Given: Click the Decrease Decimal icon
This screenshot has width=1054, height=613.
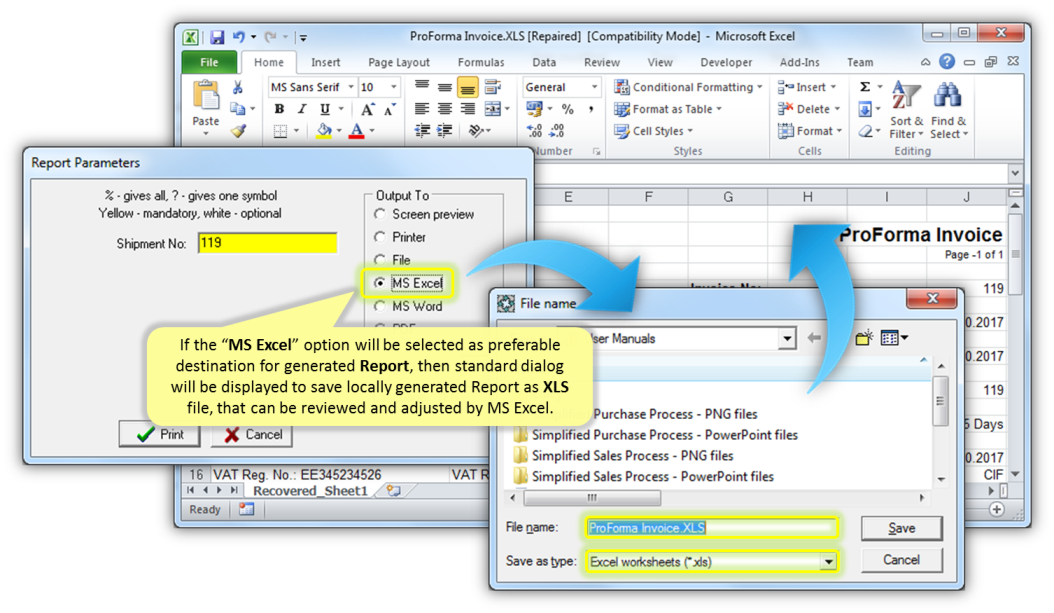Looking at the screenshot, I should [557, 131].
